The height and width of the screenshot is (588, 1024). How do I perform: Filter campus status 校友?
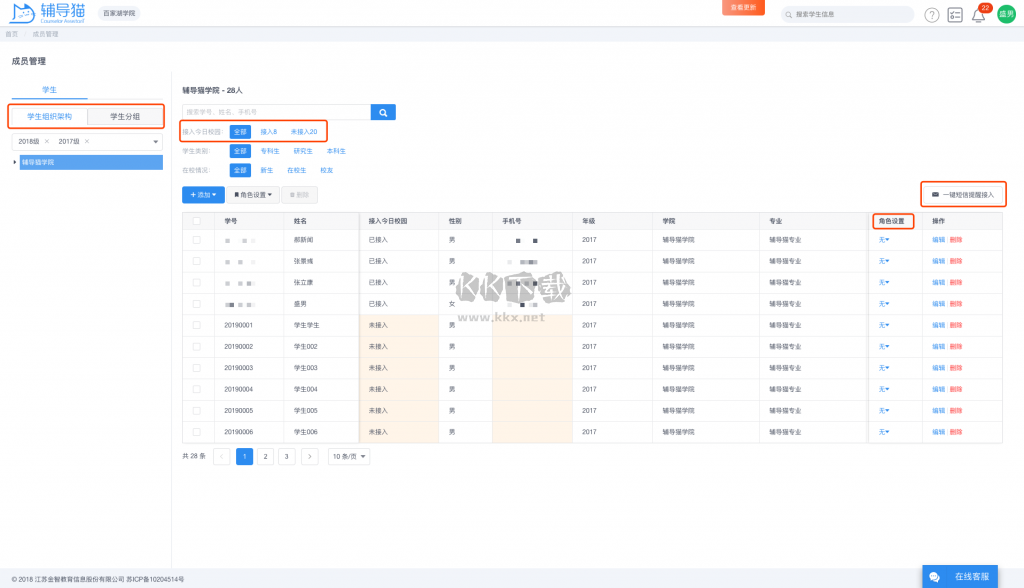327,171
